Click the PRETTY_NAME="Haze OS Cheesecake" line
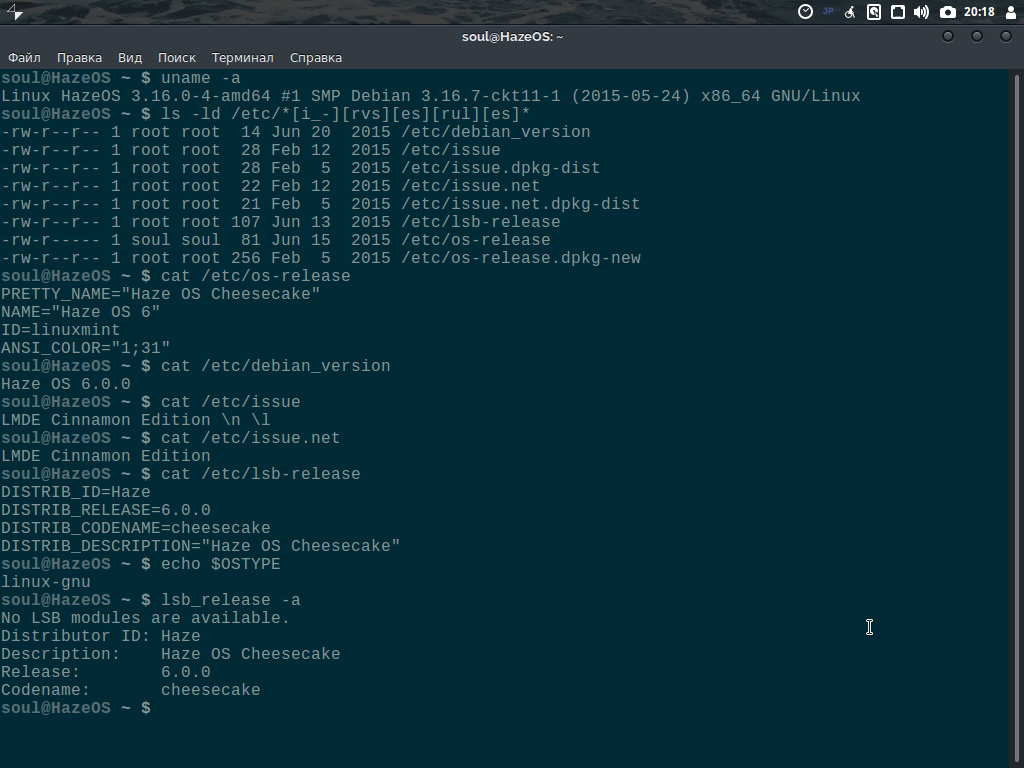This screenshot has width=1024, height=768. [x=161, y=294]
